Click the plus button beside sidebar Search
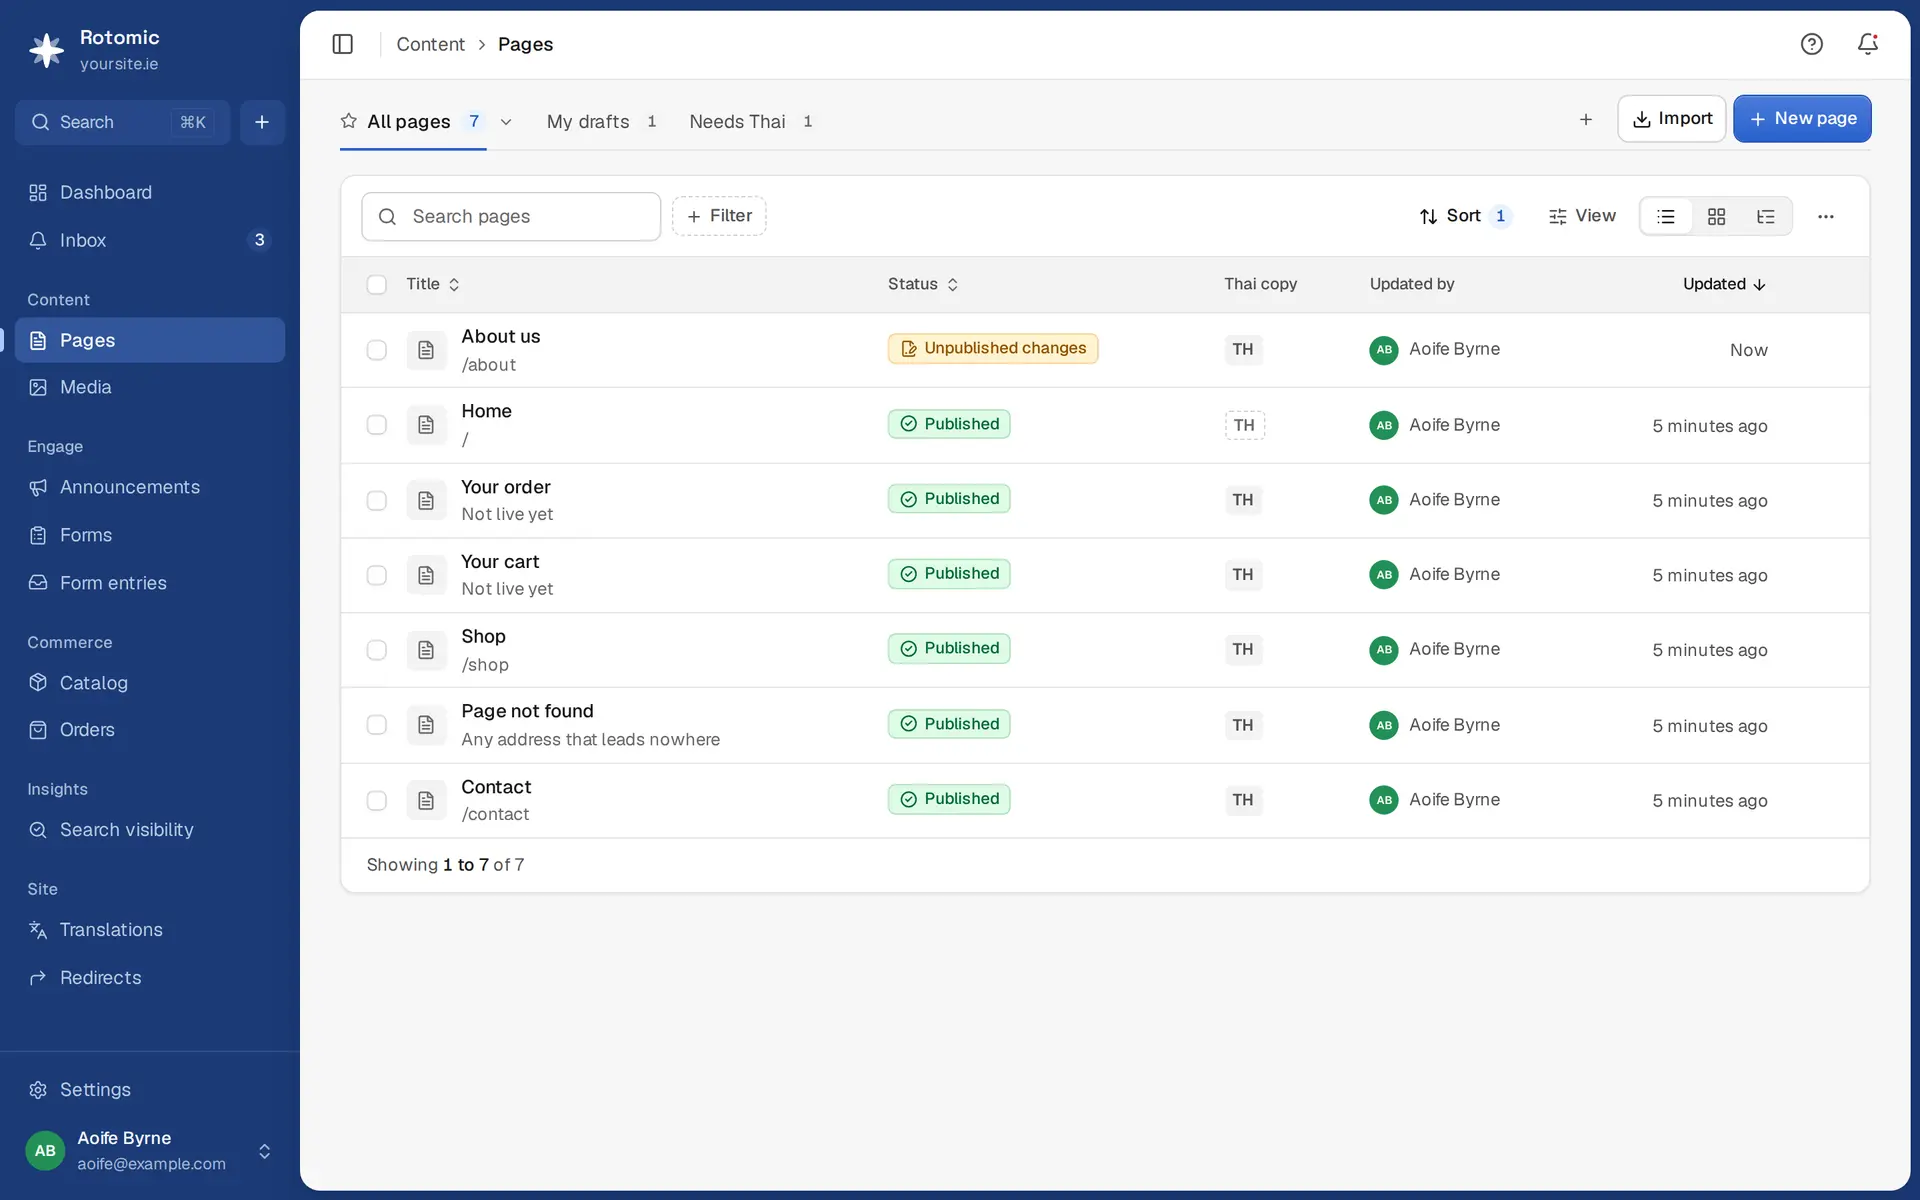The image size is (1920, 1200). click(x=262, y=122)
